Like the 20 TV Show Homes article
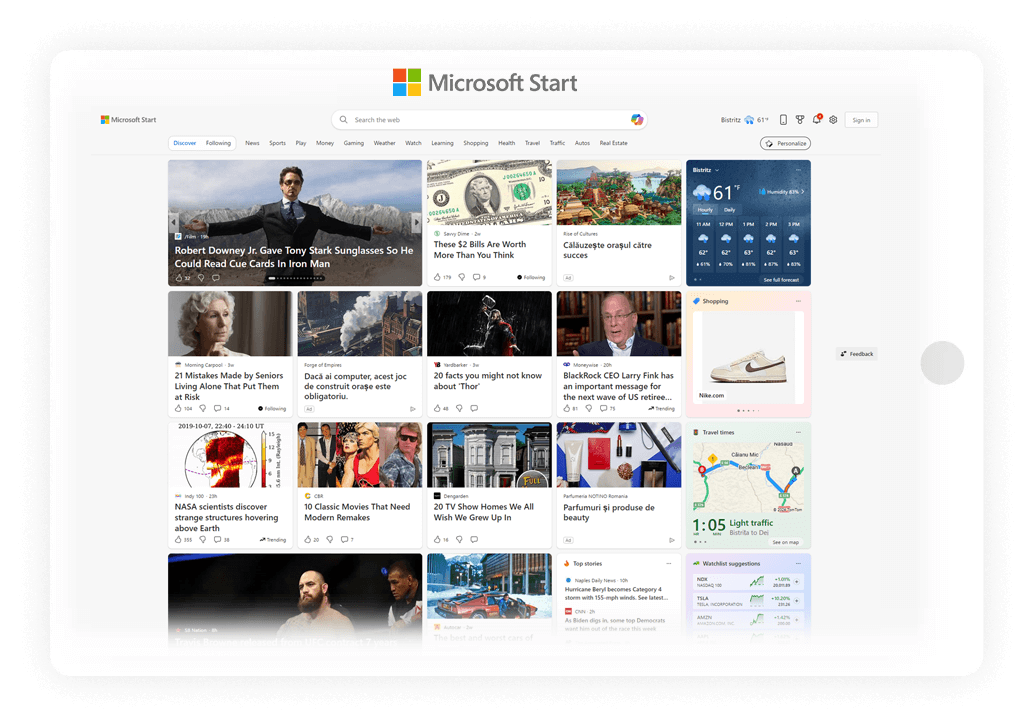 (437, 539)
